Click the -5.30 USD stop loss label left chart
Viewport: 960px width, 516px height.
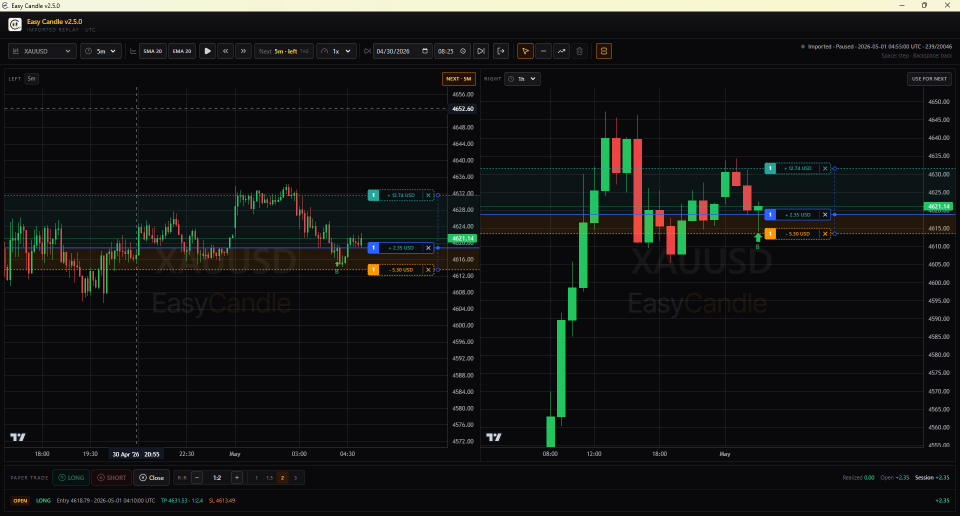(401, 270)
